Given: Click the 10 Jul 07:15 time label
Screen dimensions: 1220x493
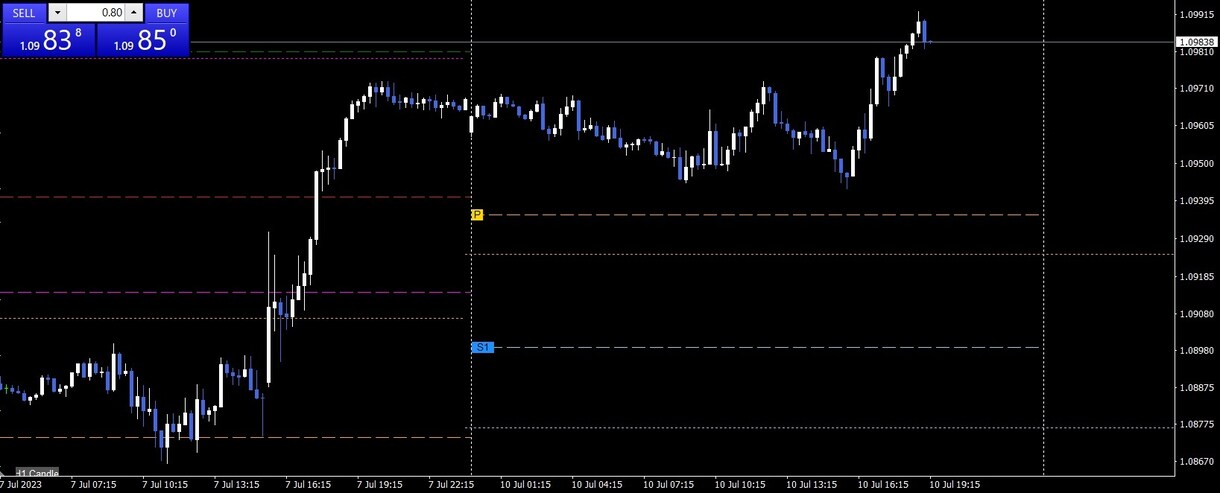Looking at the screenshot, I should click(669, 485).
